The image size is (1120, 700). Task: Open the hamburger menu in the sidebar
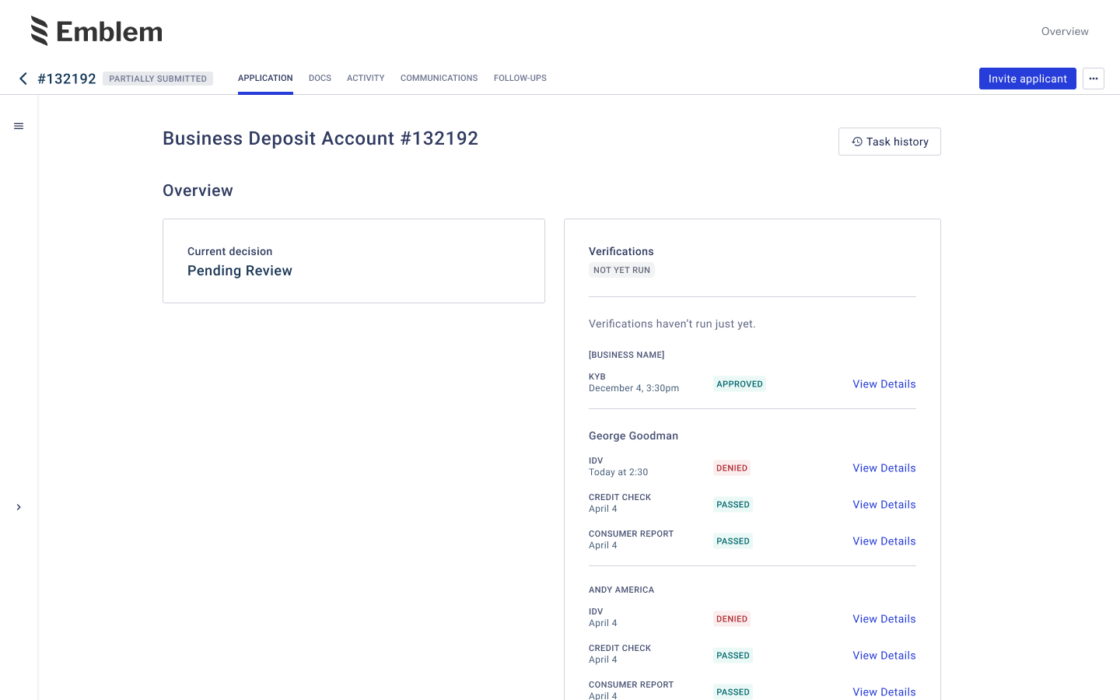click(x=18, y=126)
